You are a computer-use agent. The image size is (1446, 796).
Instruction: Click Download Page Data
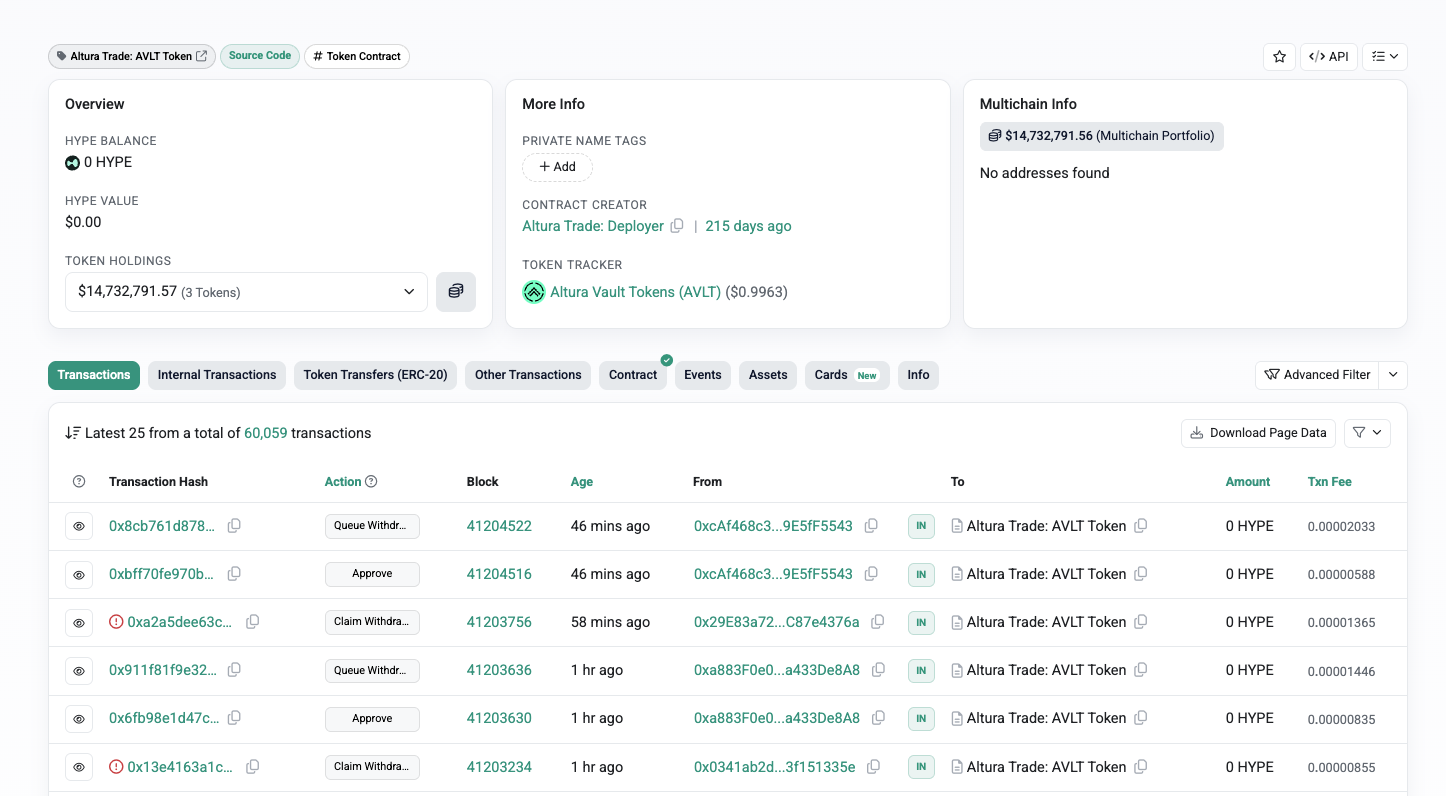(x=1258, y=433)
